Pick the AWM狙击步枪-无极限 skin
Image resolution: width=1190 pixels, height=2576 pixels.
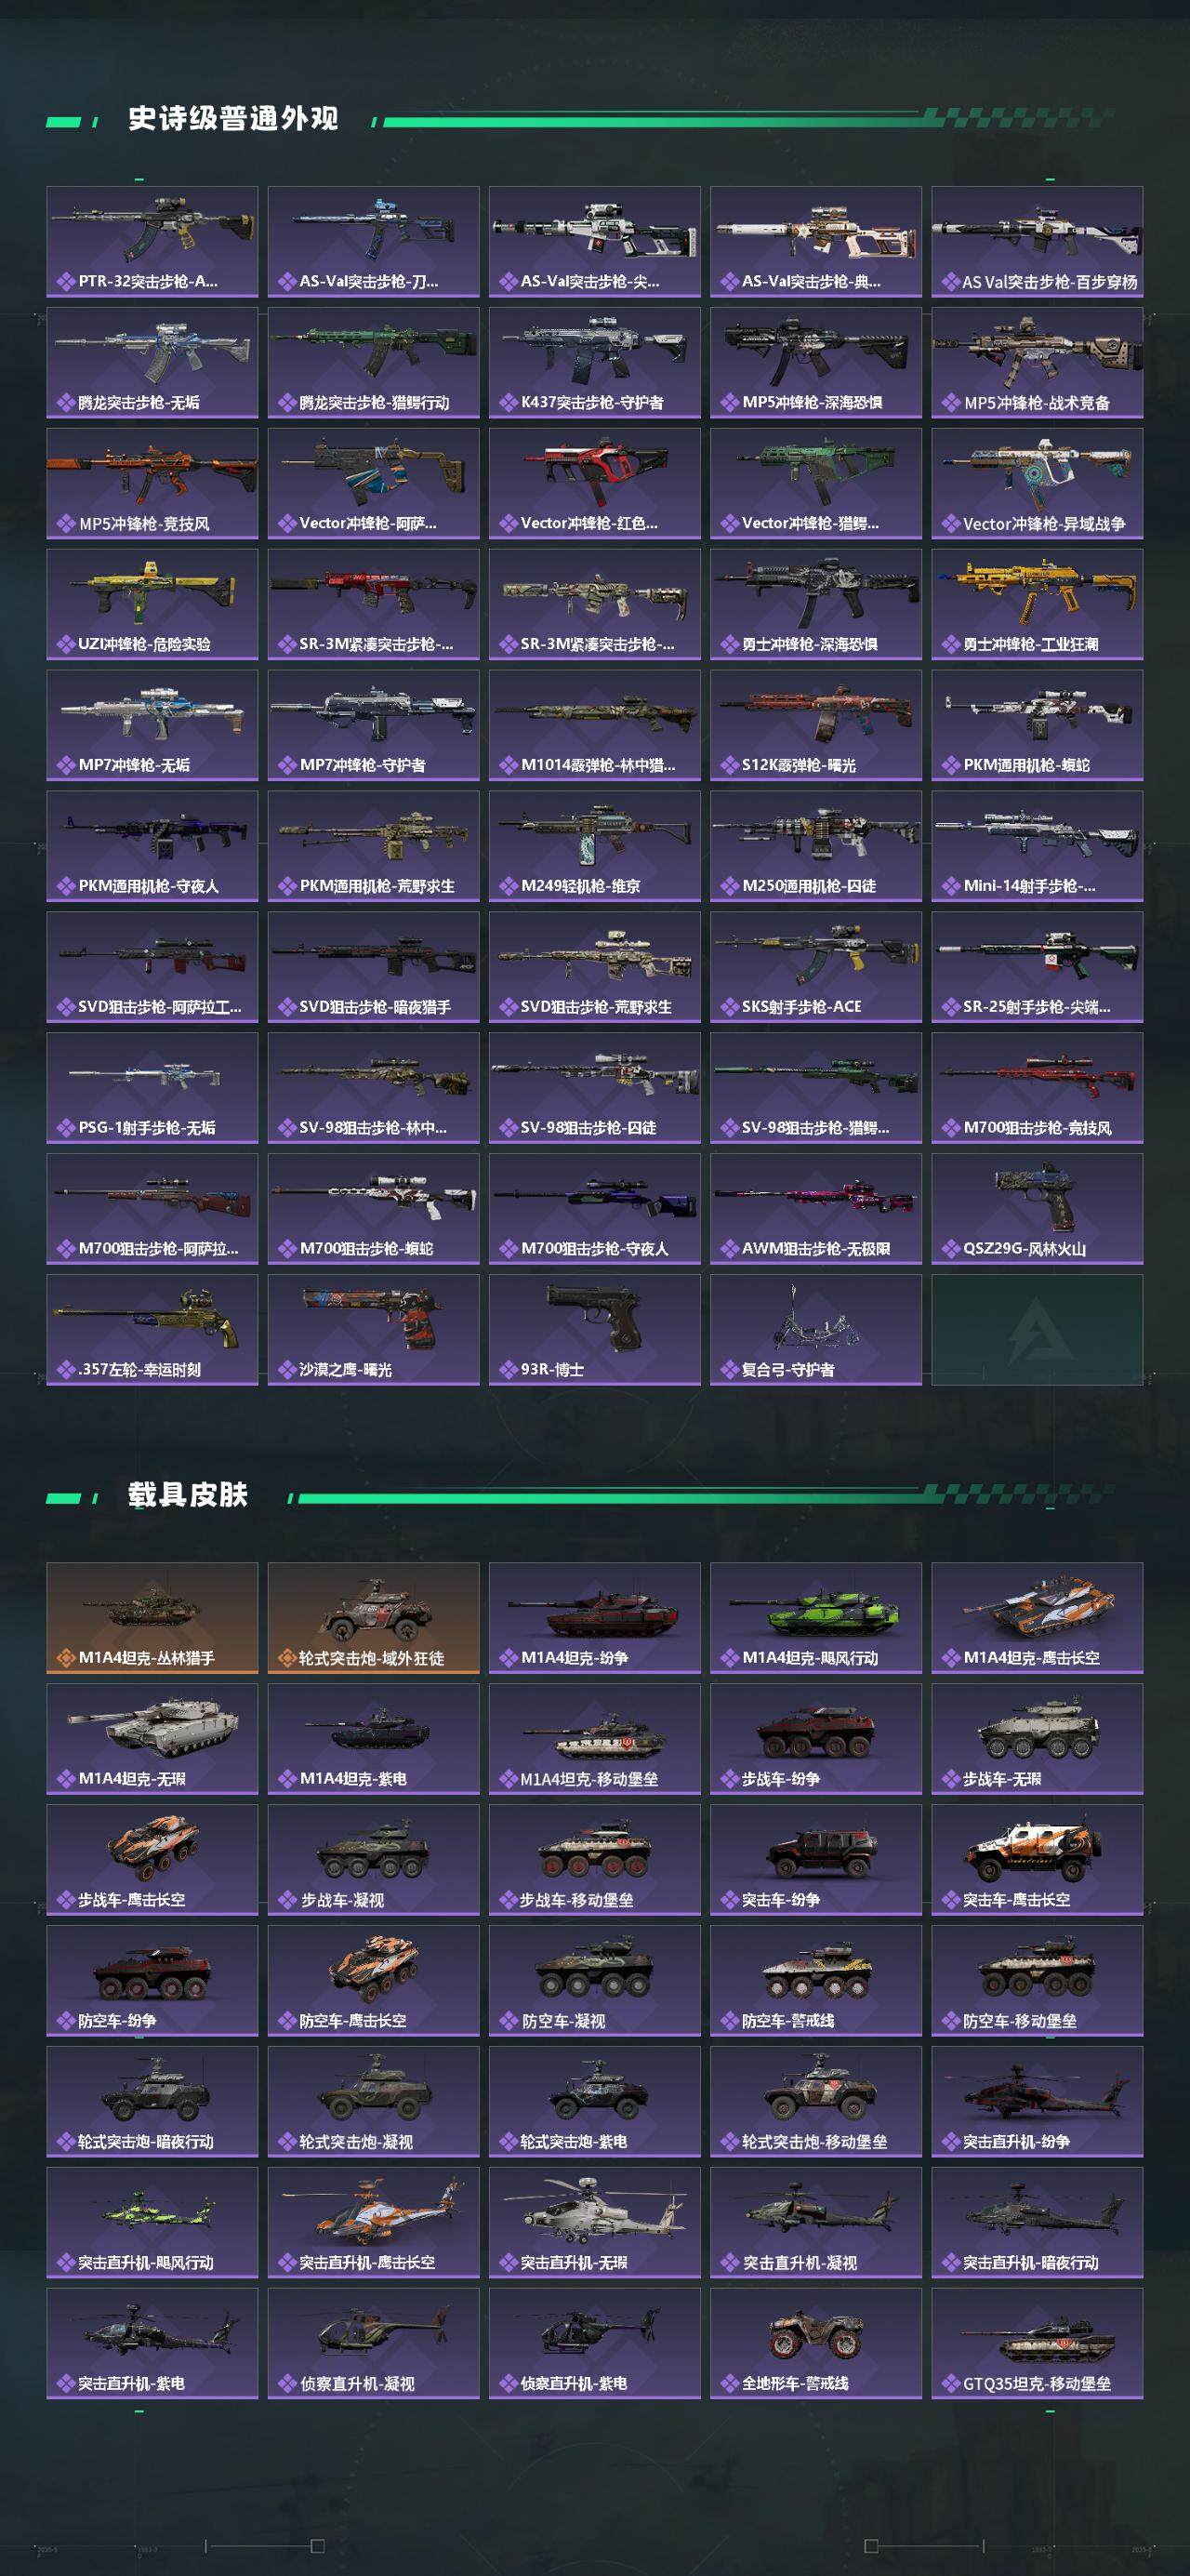point(816,1209)
